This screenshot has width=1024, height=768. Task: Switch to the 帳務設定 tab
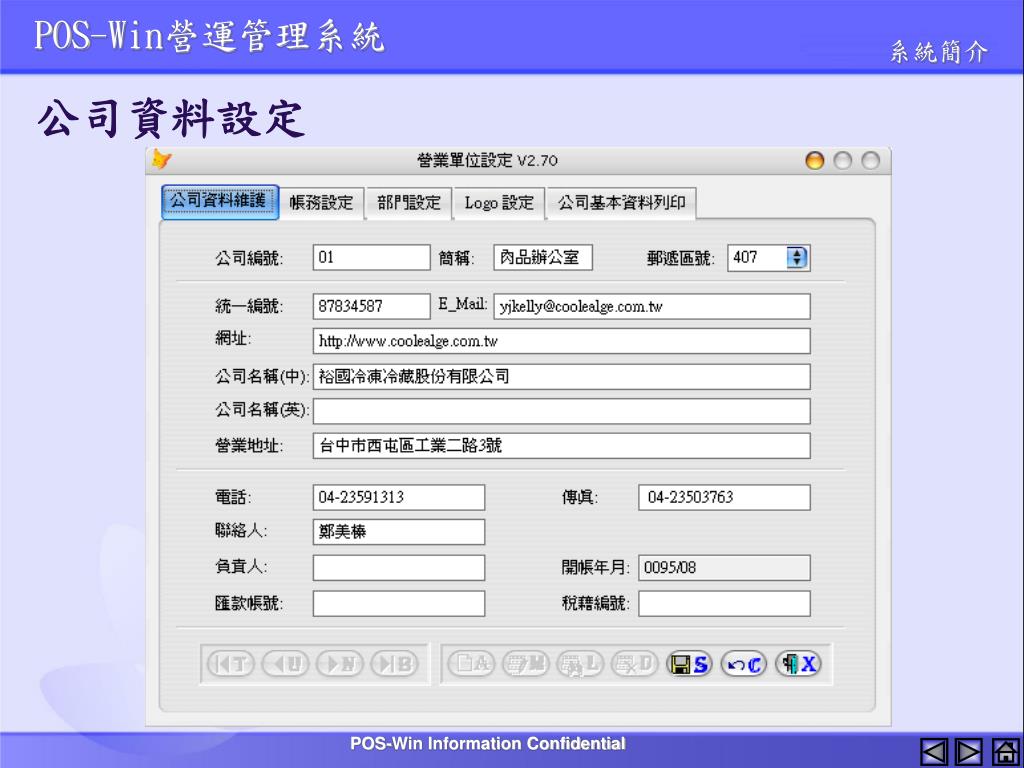[x=321, y=203]
